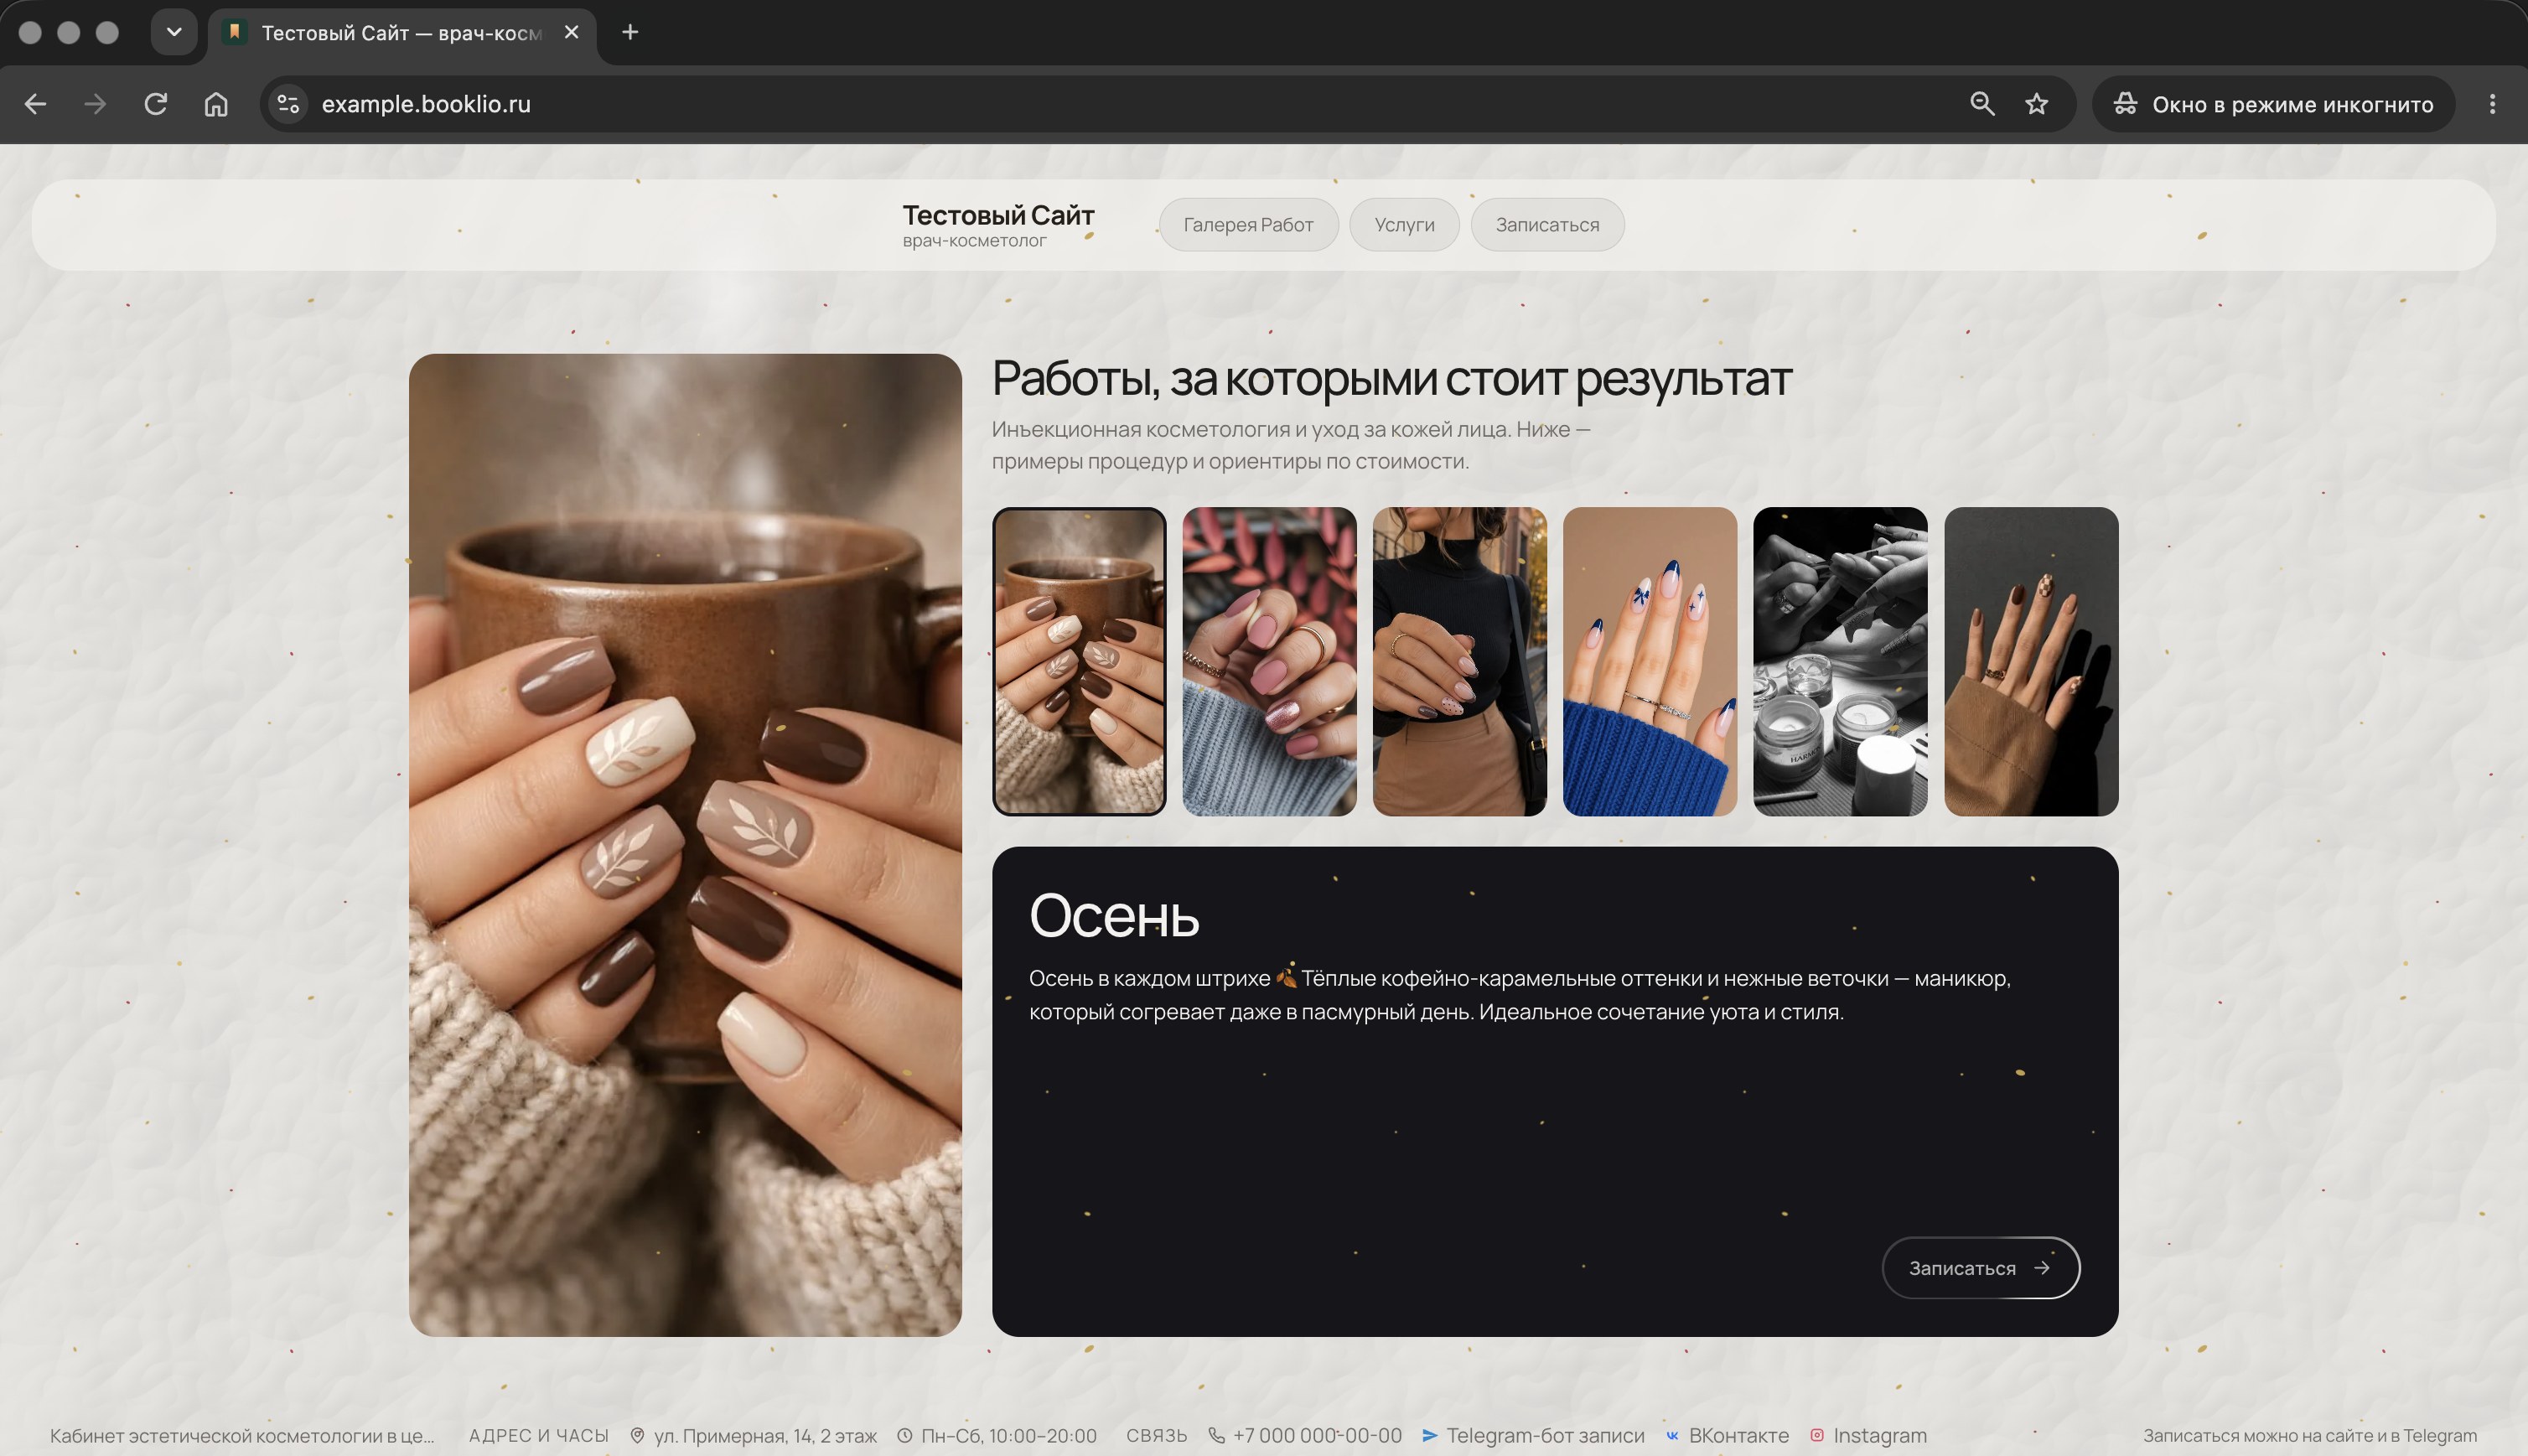Click Работы, за которыми стоит результат heading

[1391, 379]
